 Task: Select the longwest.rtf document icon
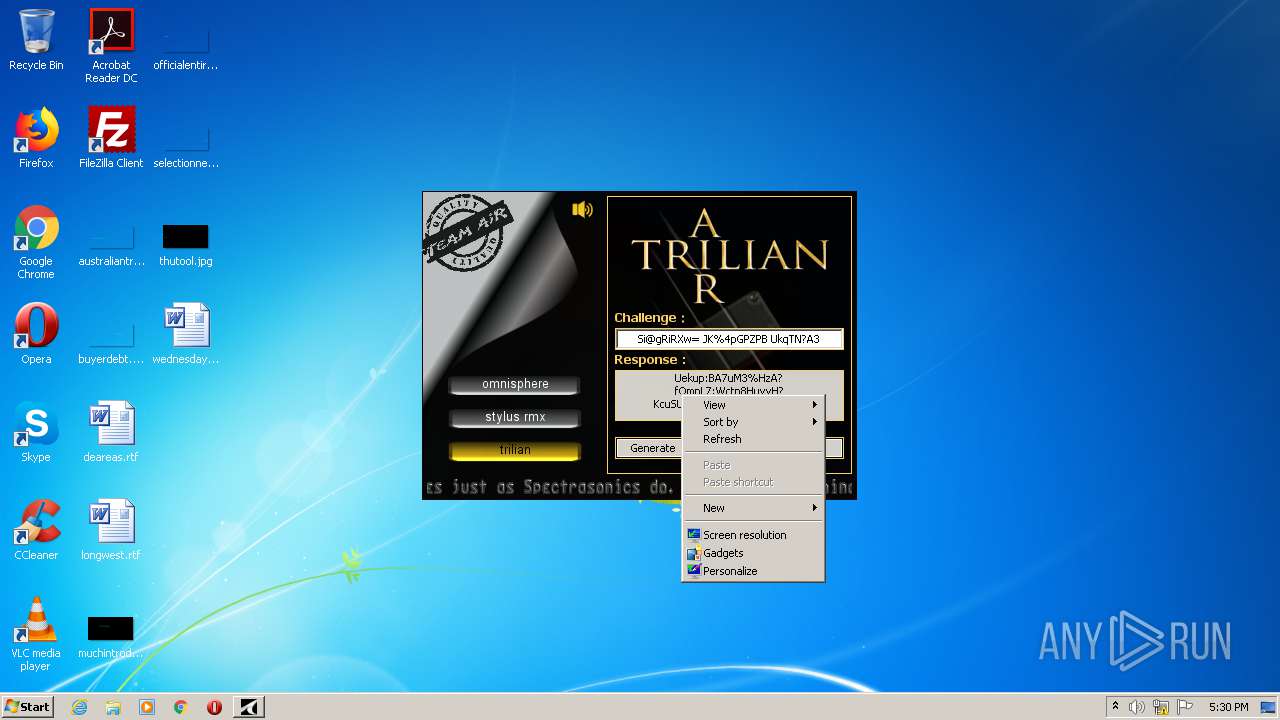click(111, 530)
